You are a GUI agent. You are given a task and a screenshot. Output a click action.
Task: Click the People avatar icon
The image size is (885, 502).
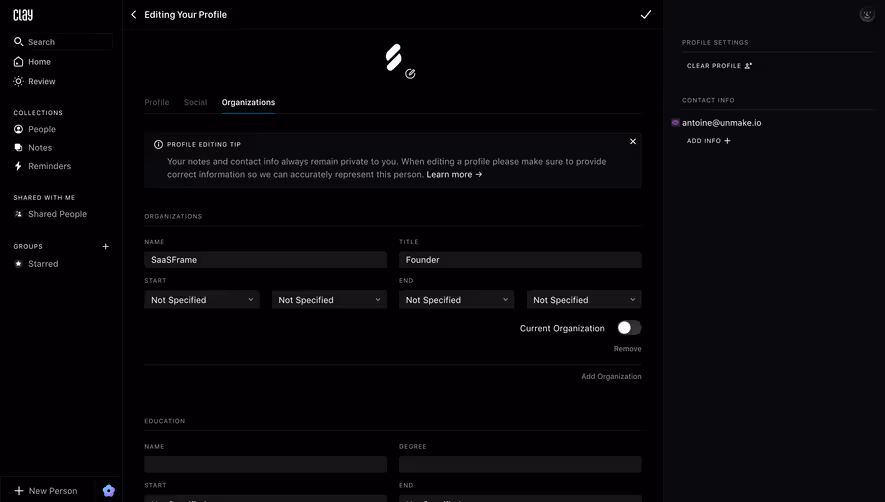18,129
